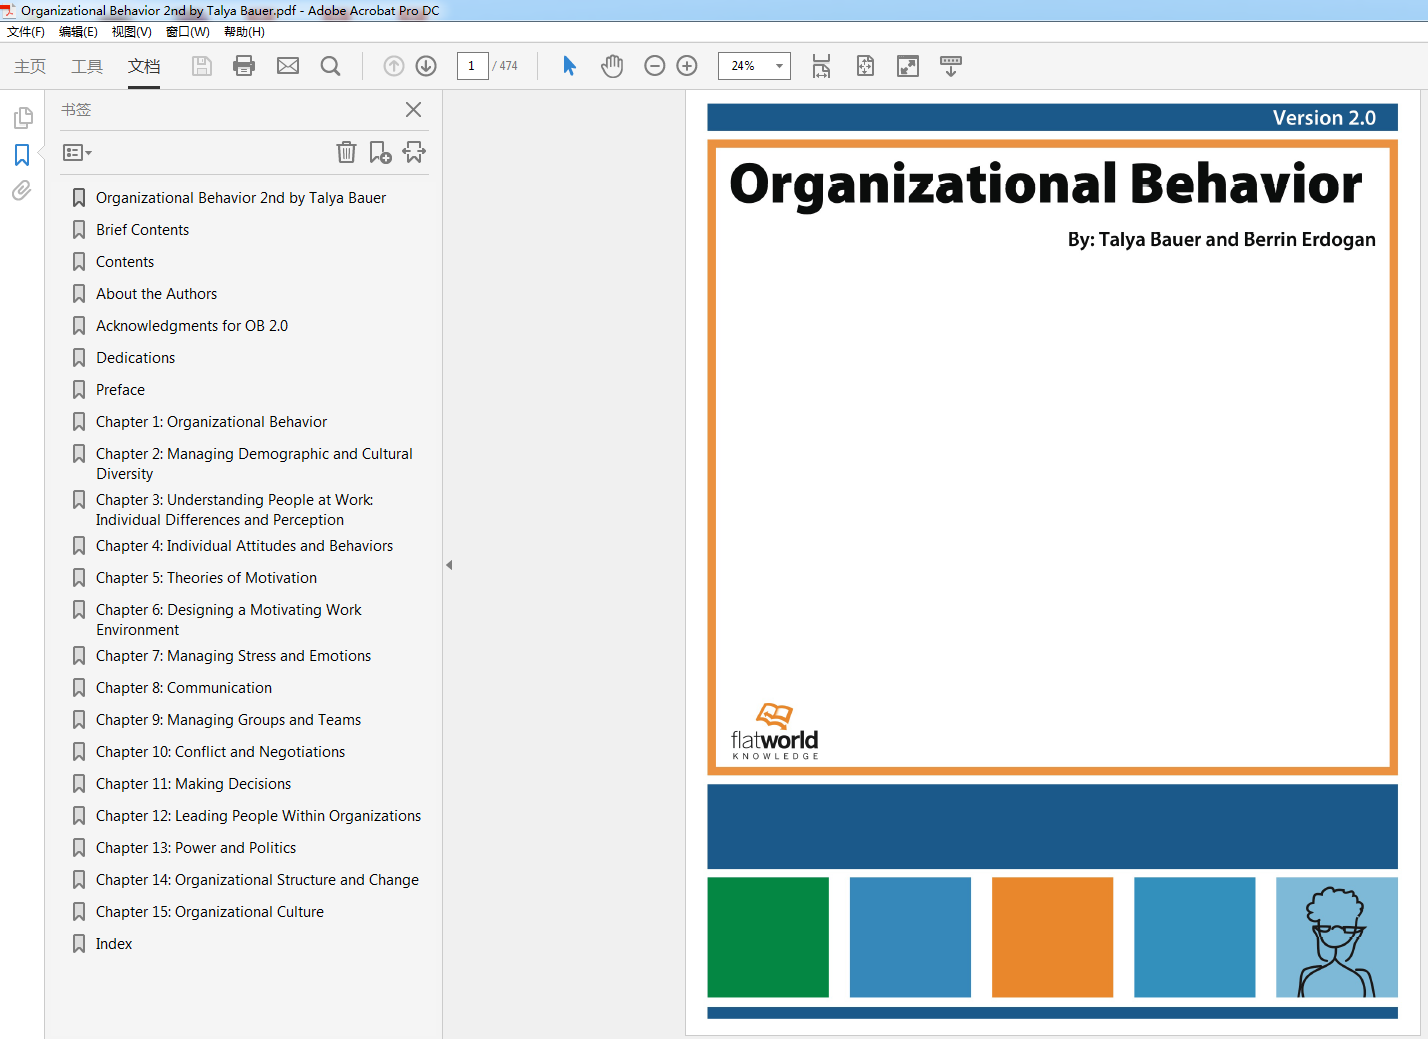Select the top-level Organizational Behavior 2nd bookmark

(x=241, y=198)
